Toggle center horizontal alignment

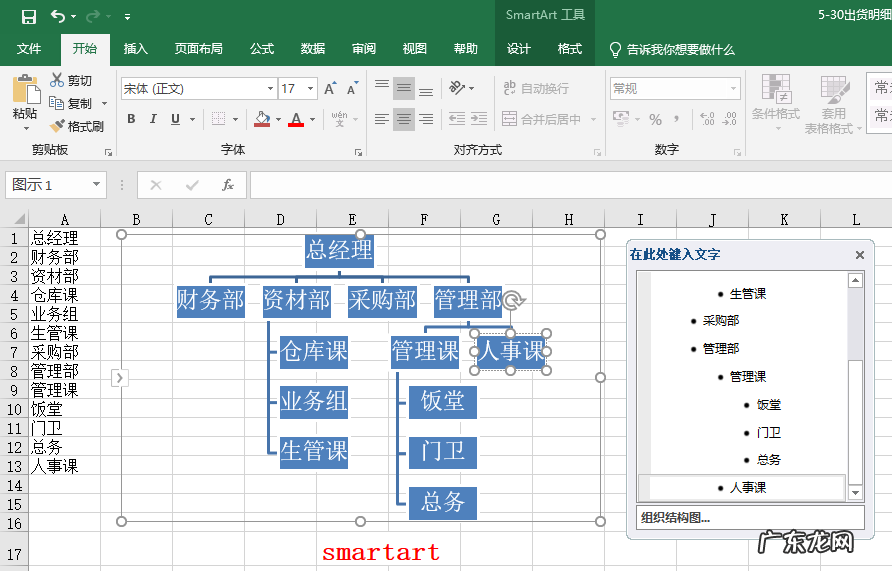[404, 119]
